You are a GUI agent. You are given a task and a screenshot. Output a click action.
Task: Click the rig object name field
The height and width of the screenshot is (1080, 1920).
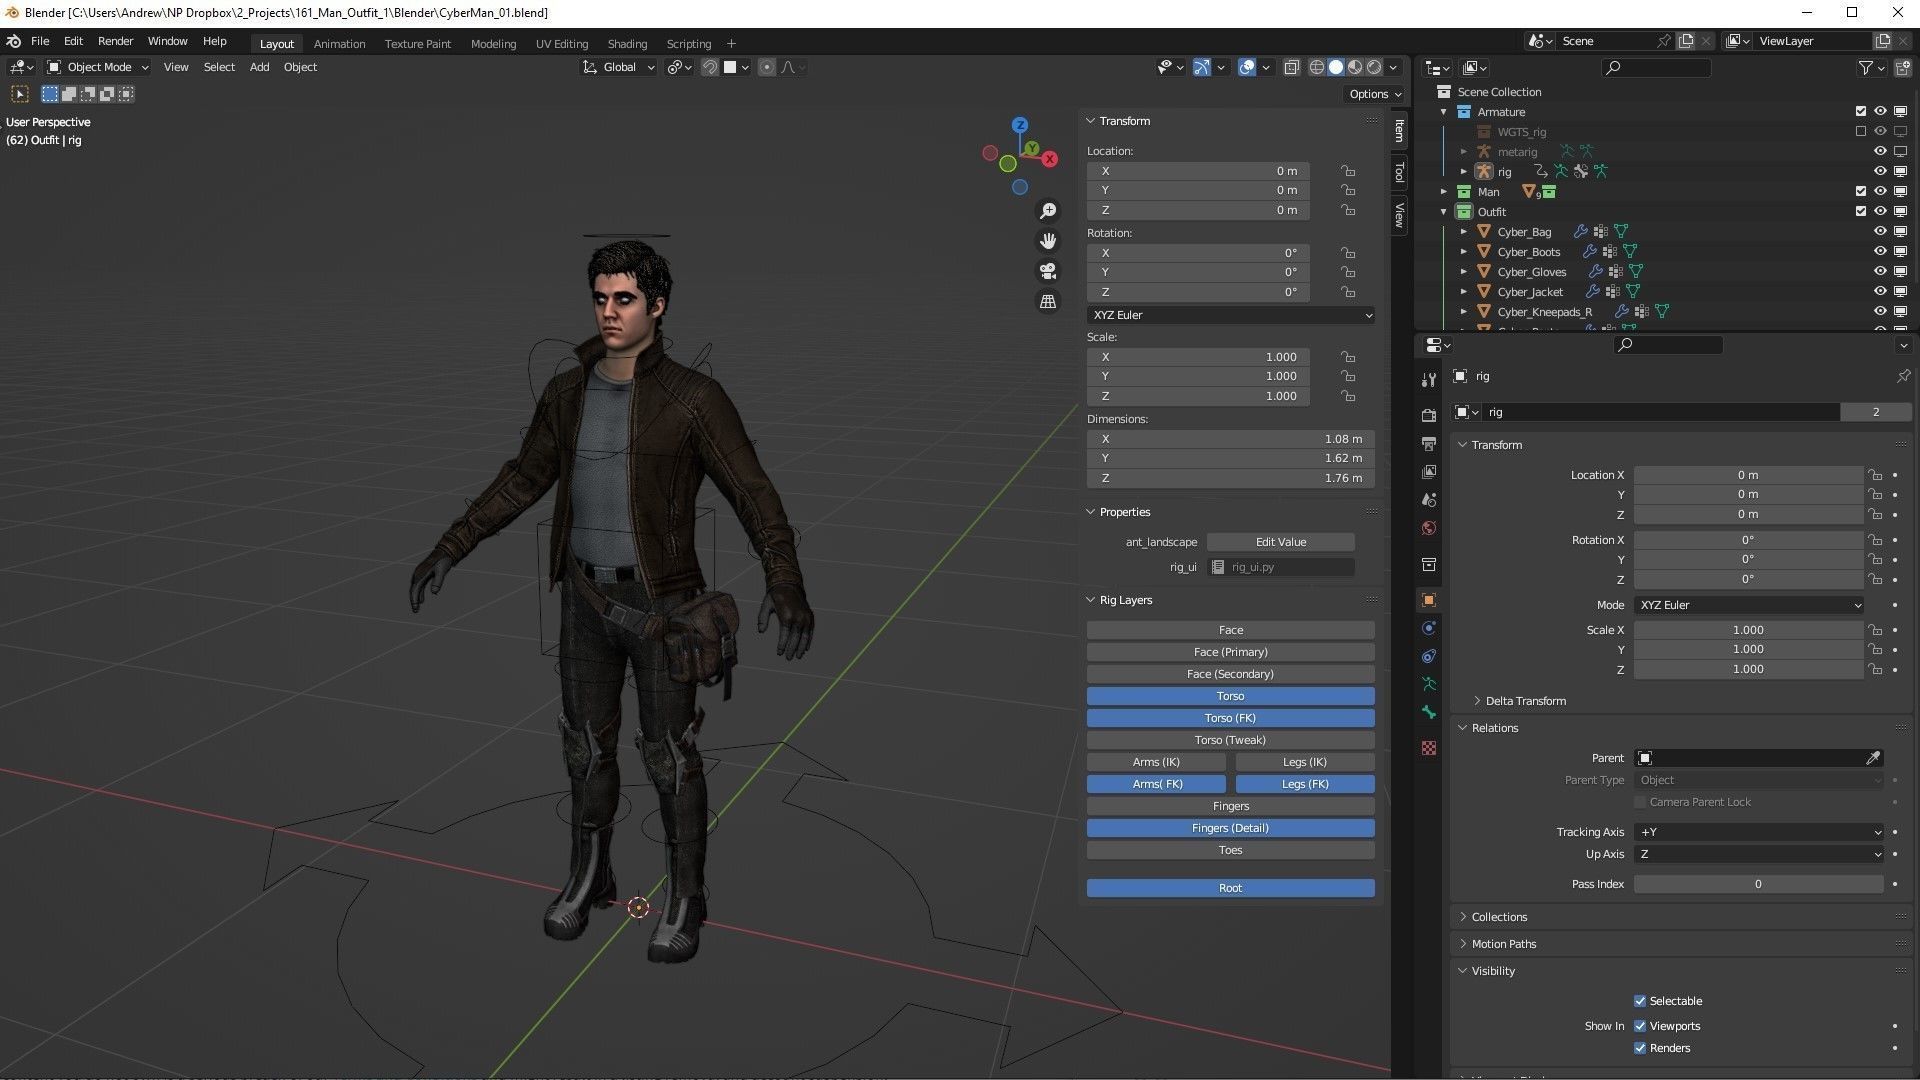1660,412
